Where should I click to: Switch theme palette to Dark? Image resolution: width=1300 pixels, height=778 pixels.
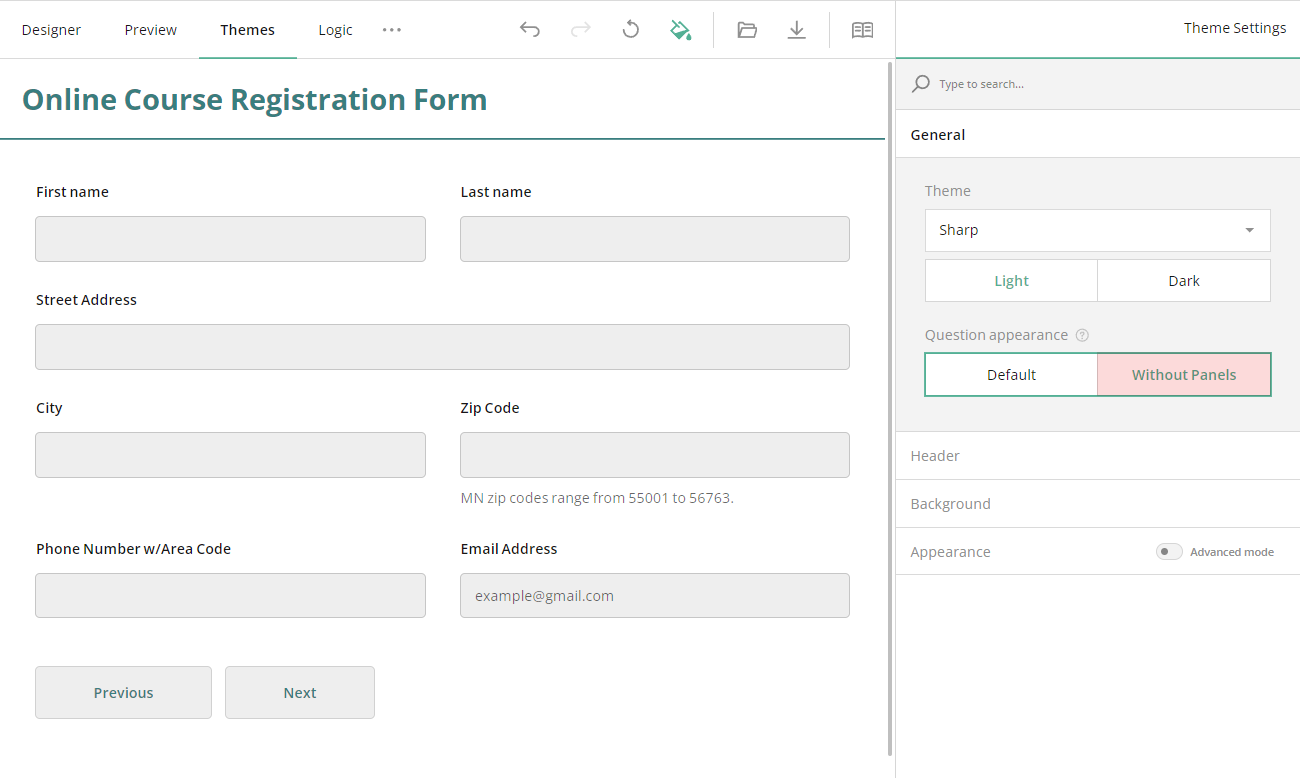coord(1183,280)
